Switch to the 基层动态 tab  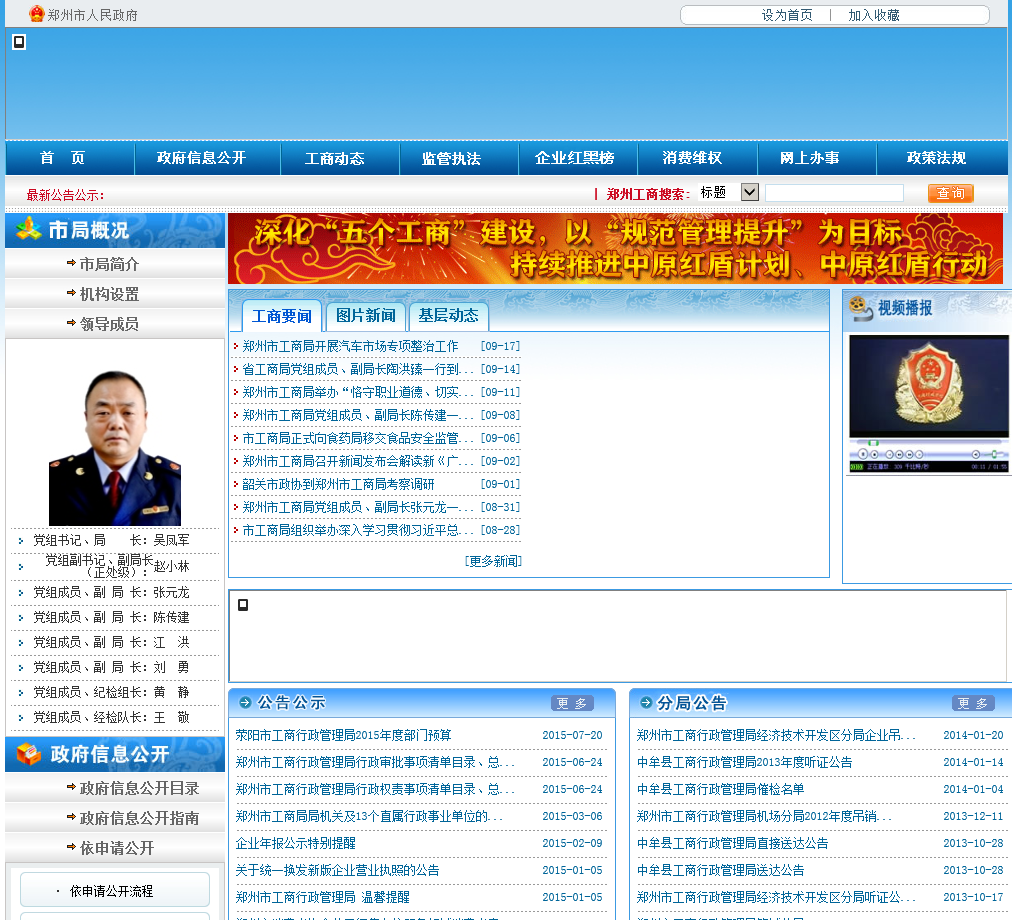click(449, 316)
